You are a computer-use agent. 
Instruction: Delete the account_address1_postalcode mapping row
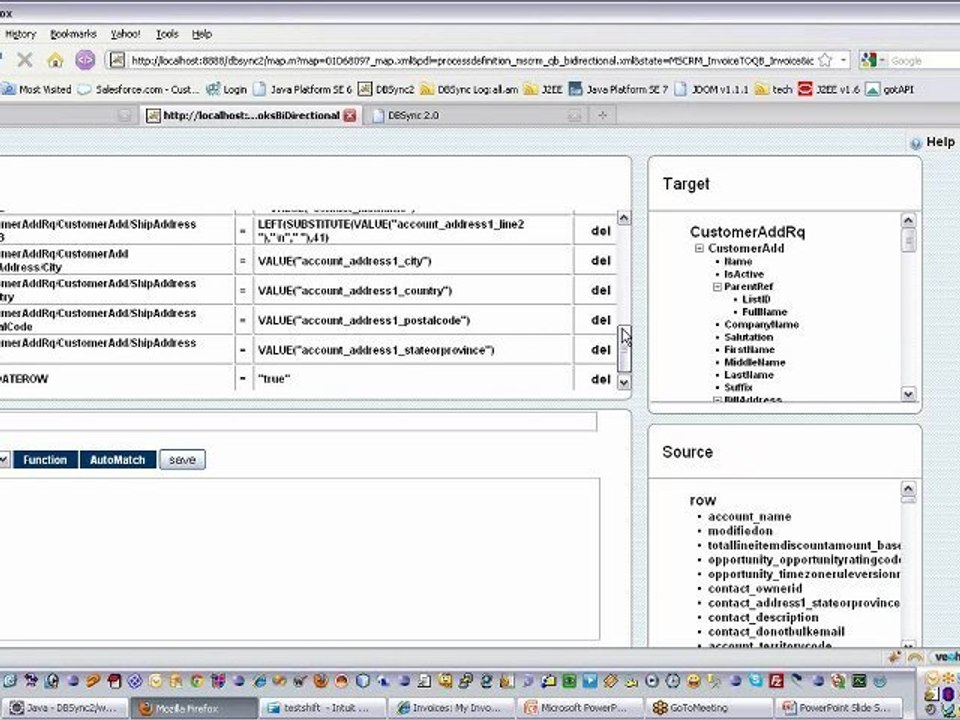click(601, 320)
